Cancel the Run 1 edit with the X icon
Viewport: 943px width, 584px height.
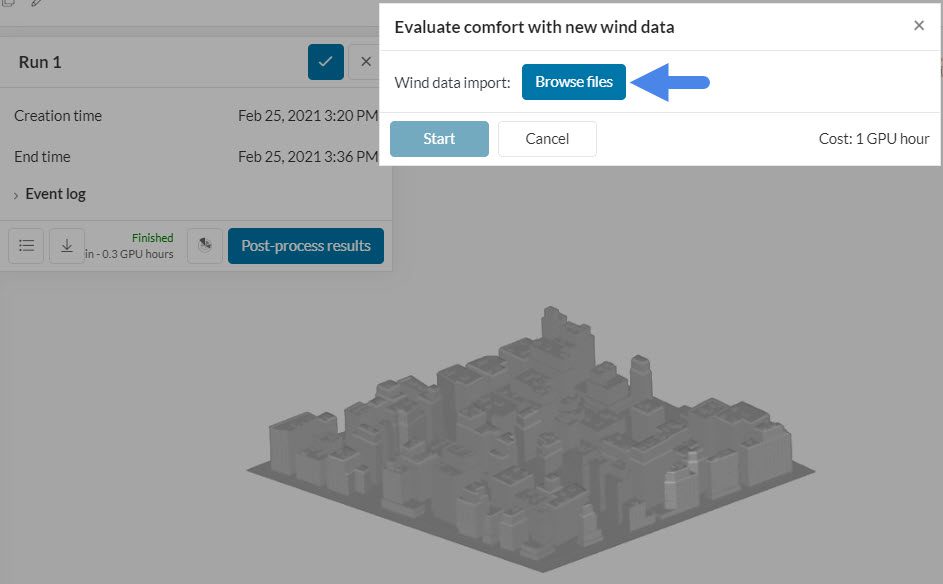(x=367, y=61)
